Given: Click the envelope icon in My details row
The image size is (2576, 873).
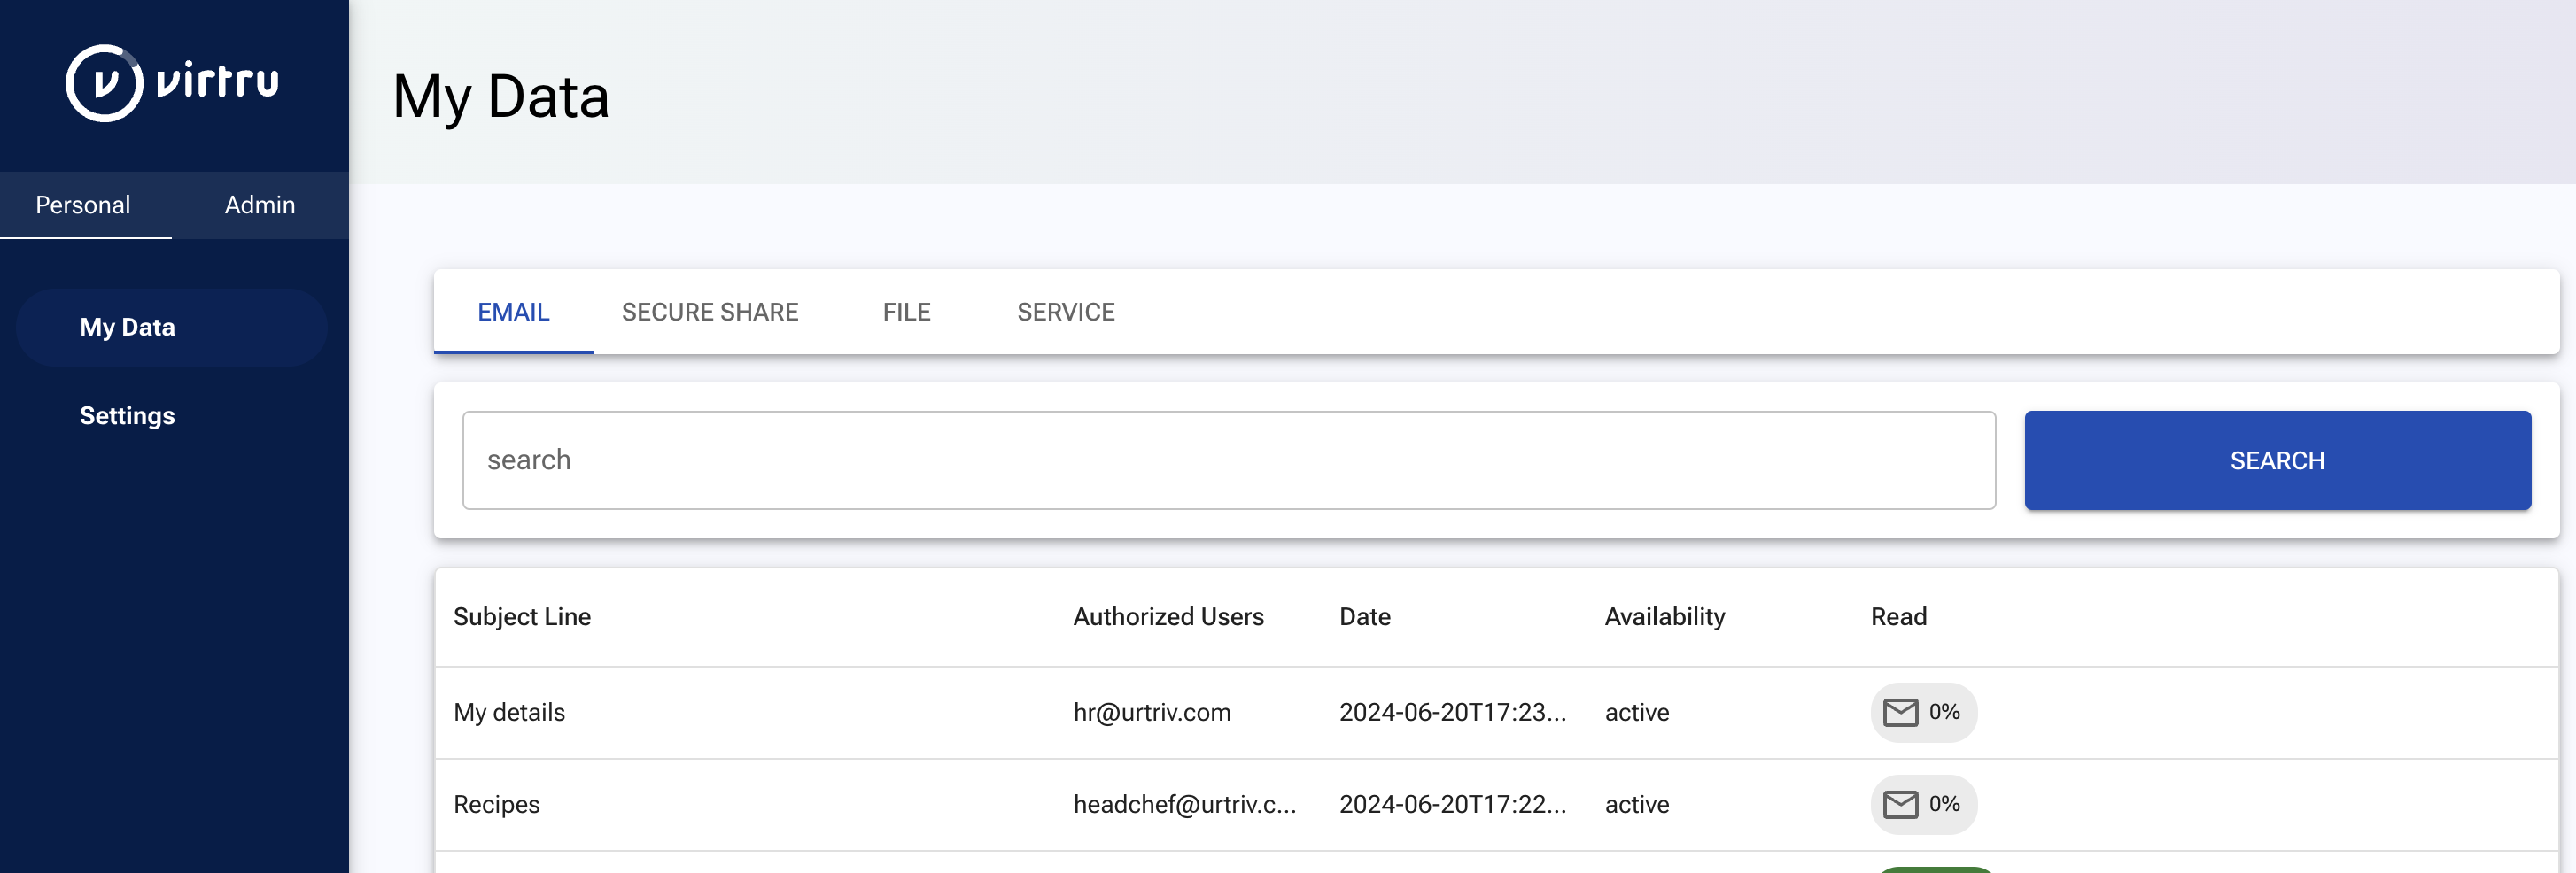Looking at the screenshot, I should 1900,712.
